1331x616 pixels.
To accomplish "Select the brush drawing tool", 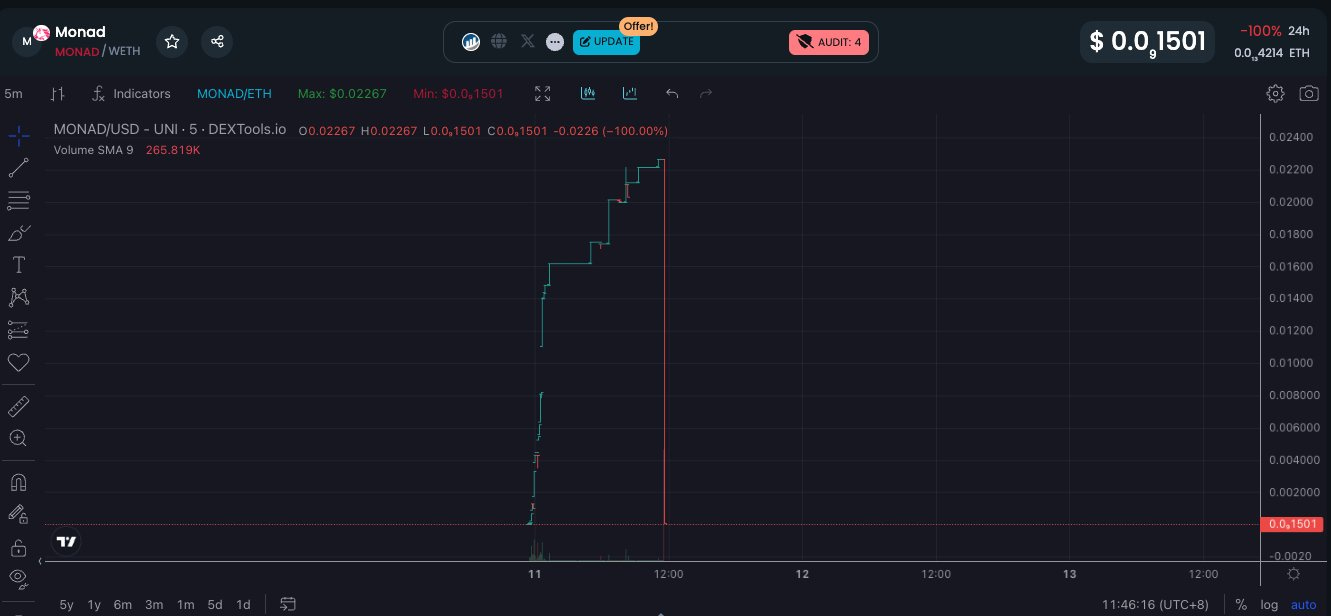I will [18, 233].
